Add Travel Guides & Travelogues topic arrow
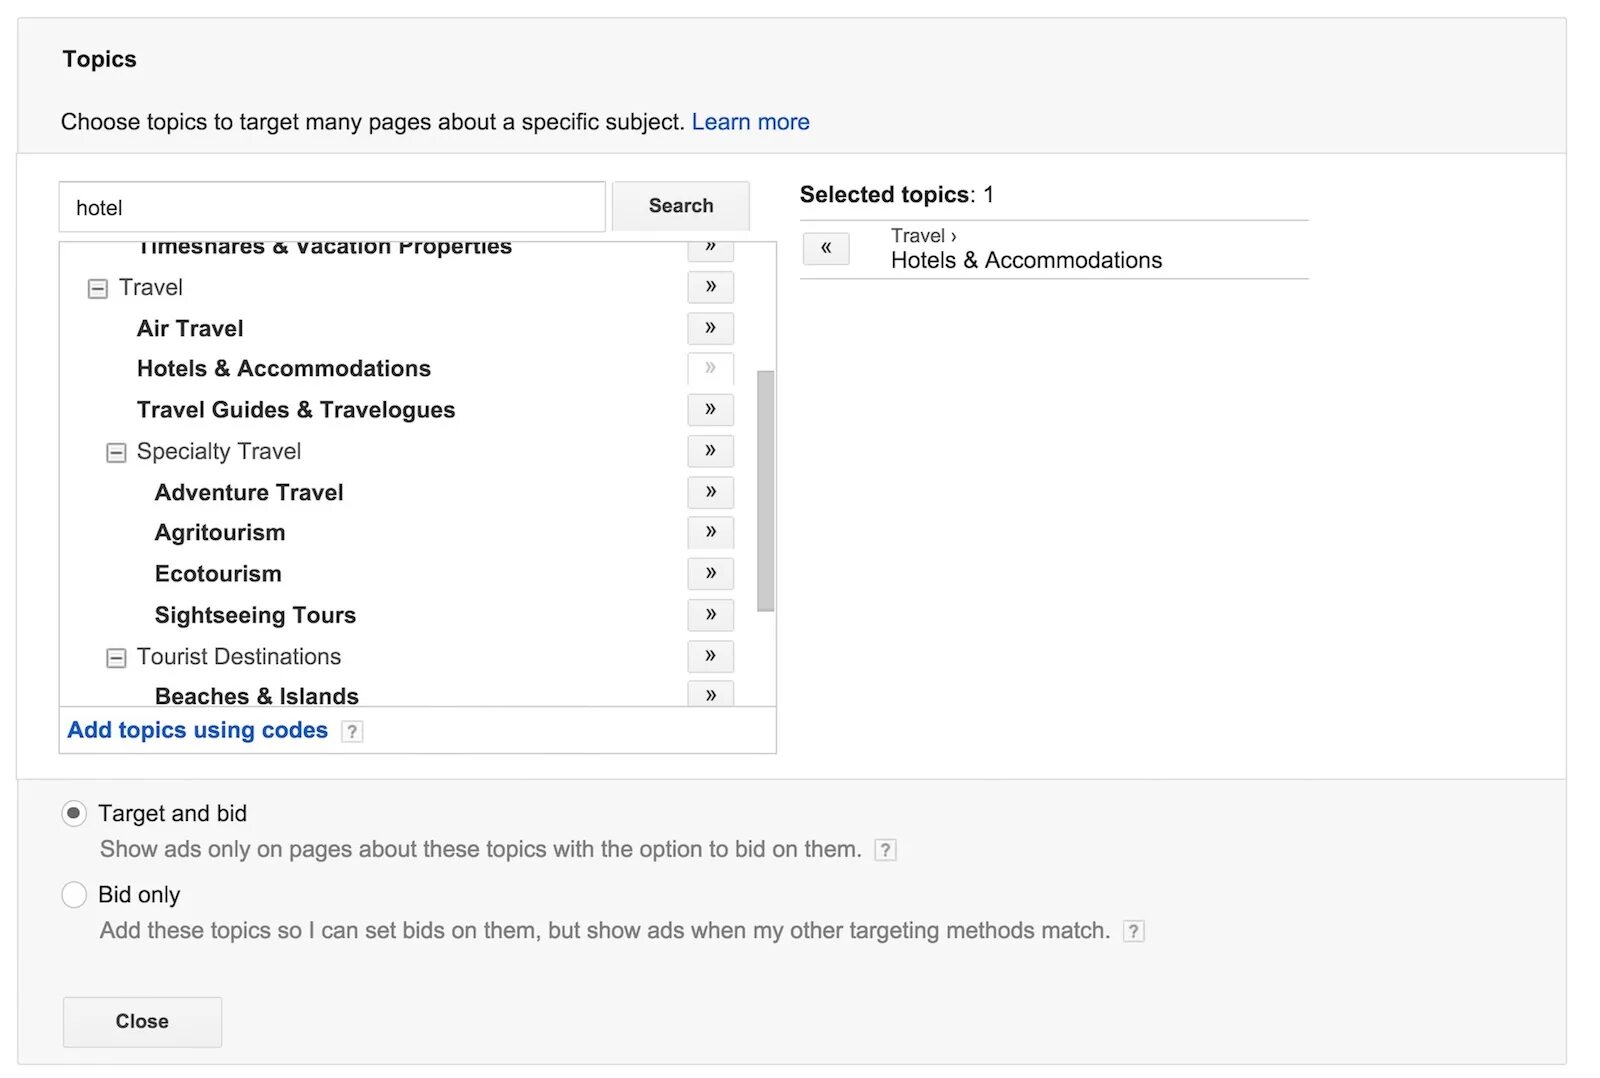Screen dimensions: 1600x1078 click(710, 409)
